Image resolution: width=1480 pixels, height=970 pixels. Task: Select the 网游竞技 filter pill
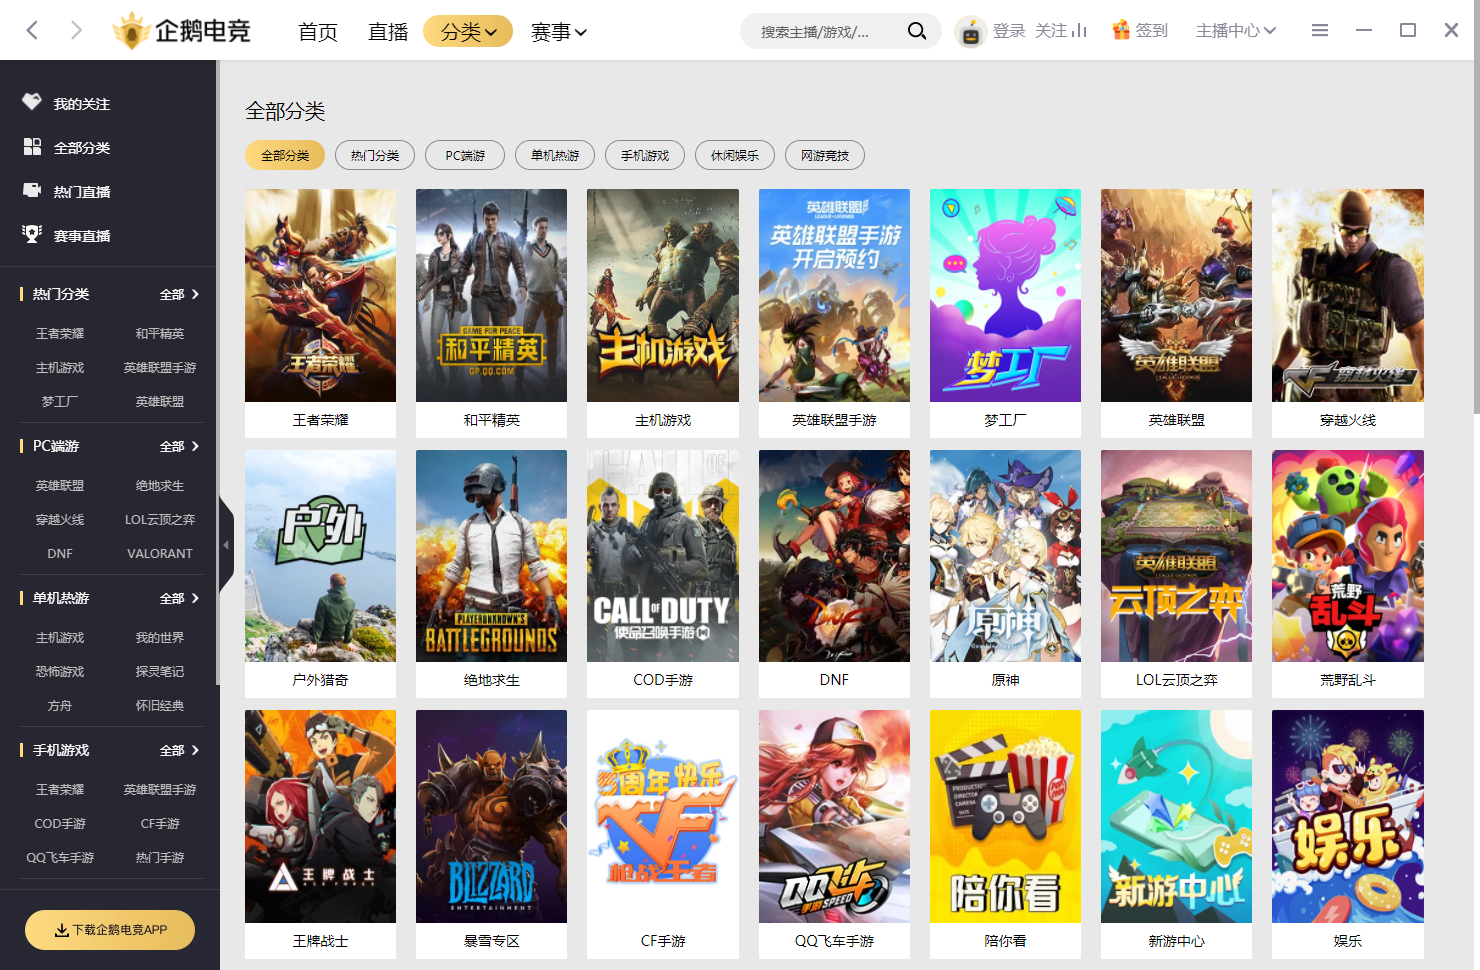(825, 155)
